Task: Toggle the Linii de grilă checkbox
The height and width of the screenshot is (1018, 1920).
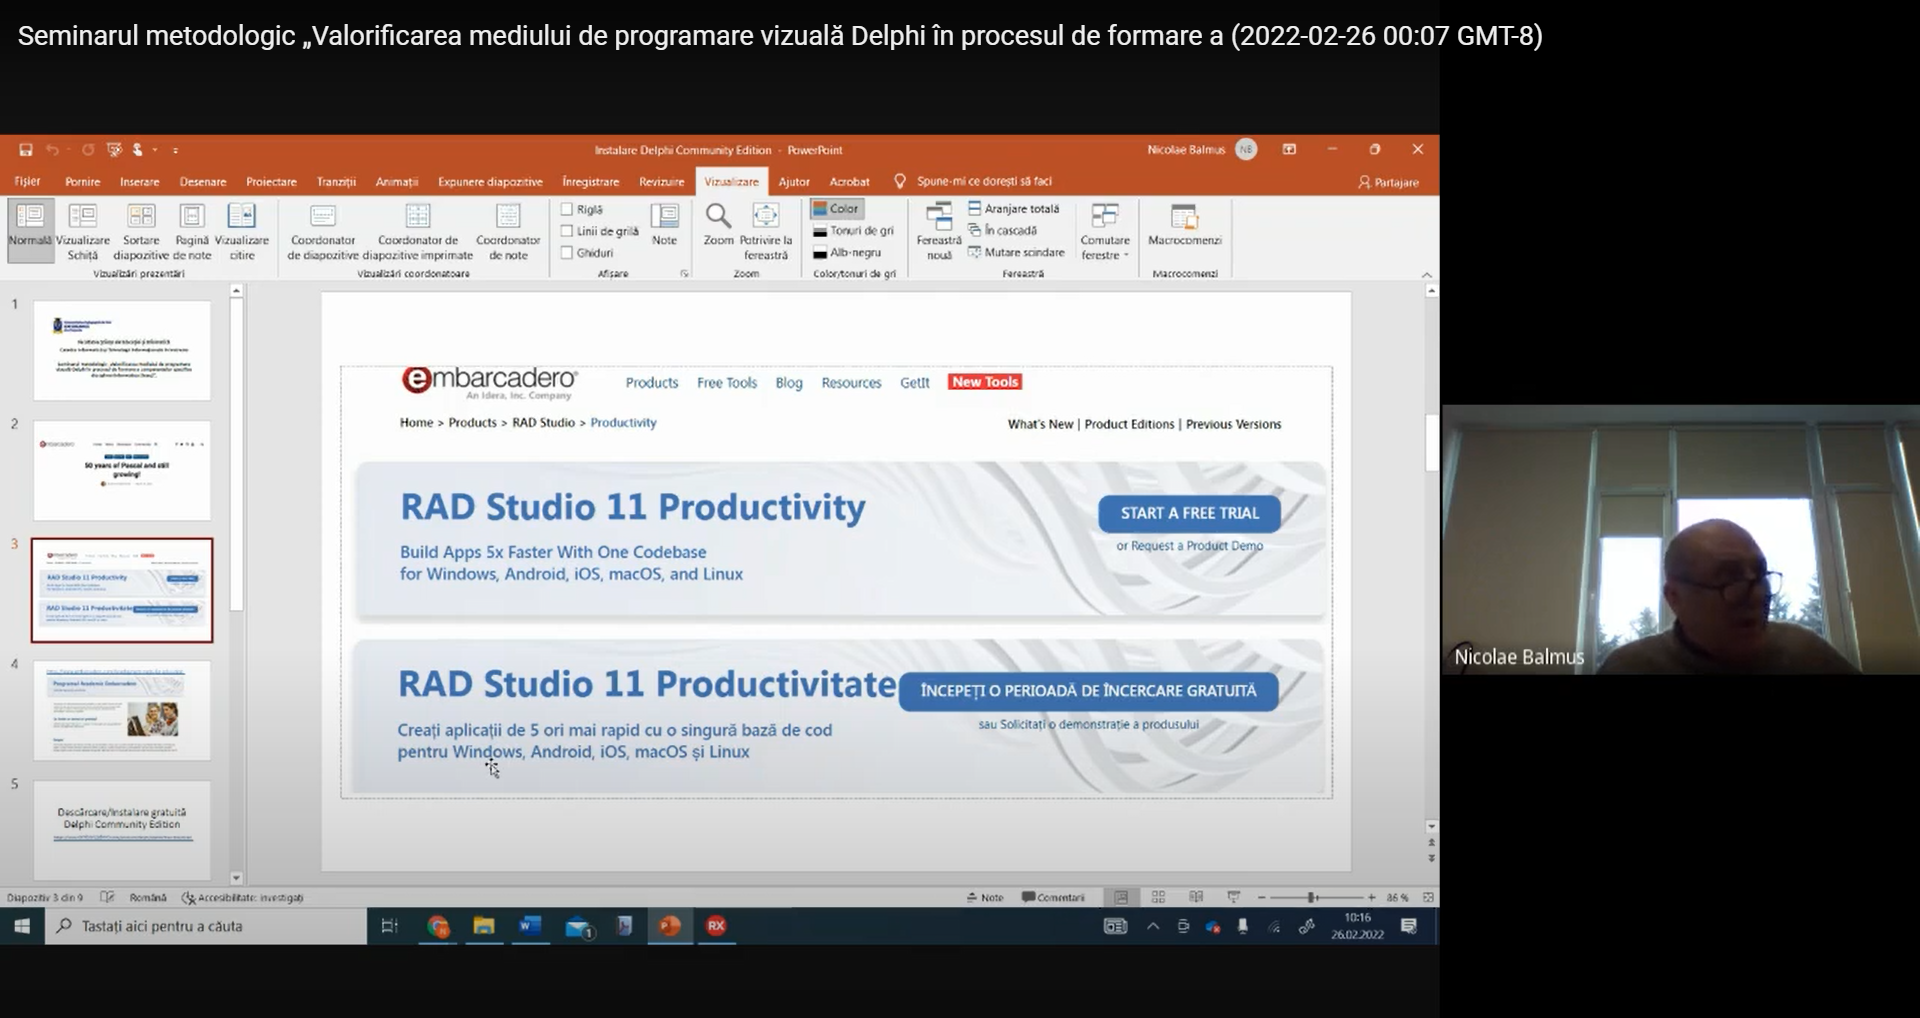Action: [567, 231]
